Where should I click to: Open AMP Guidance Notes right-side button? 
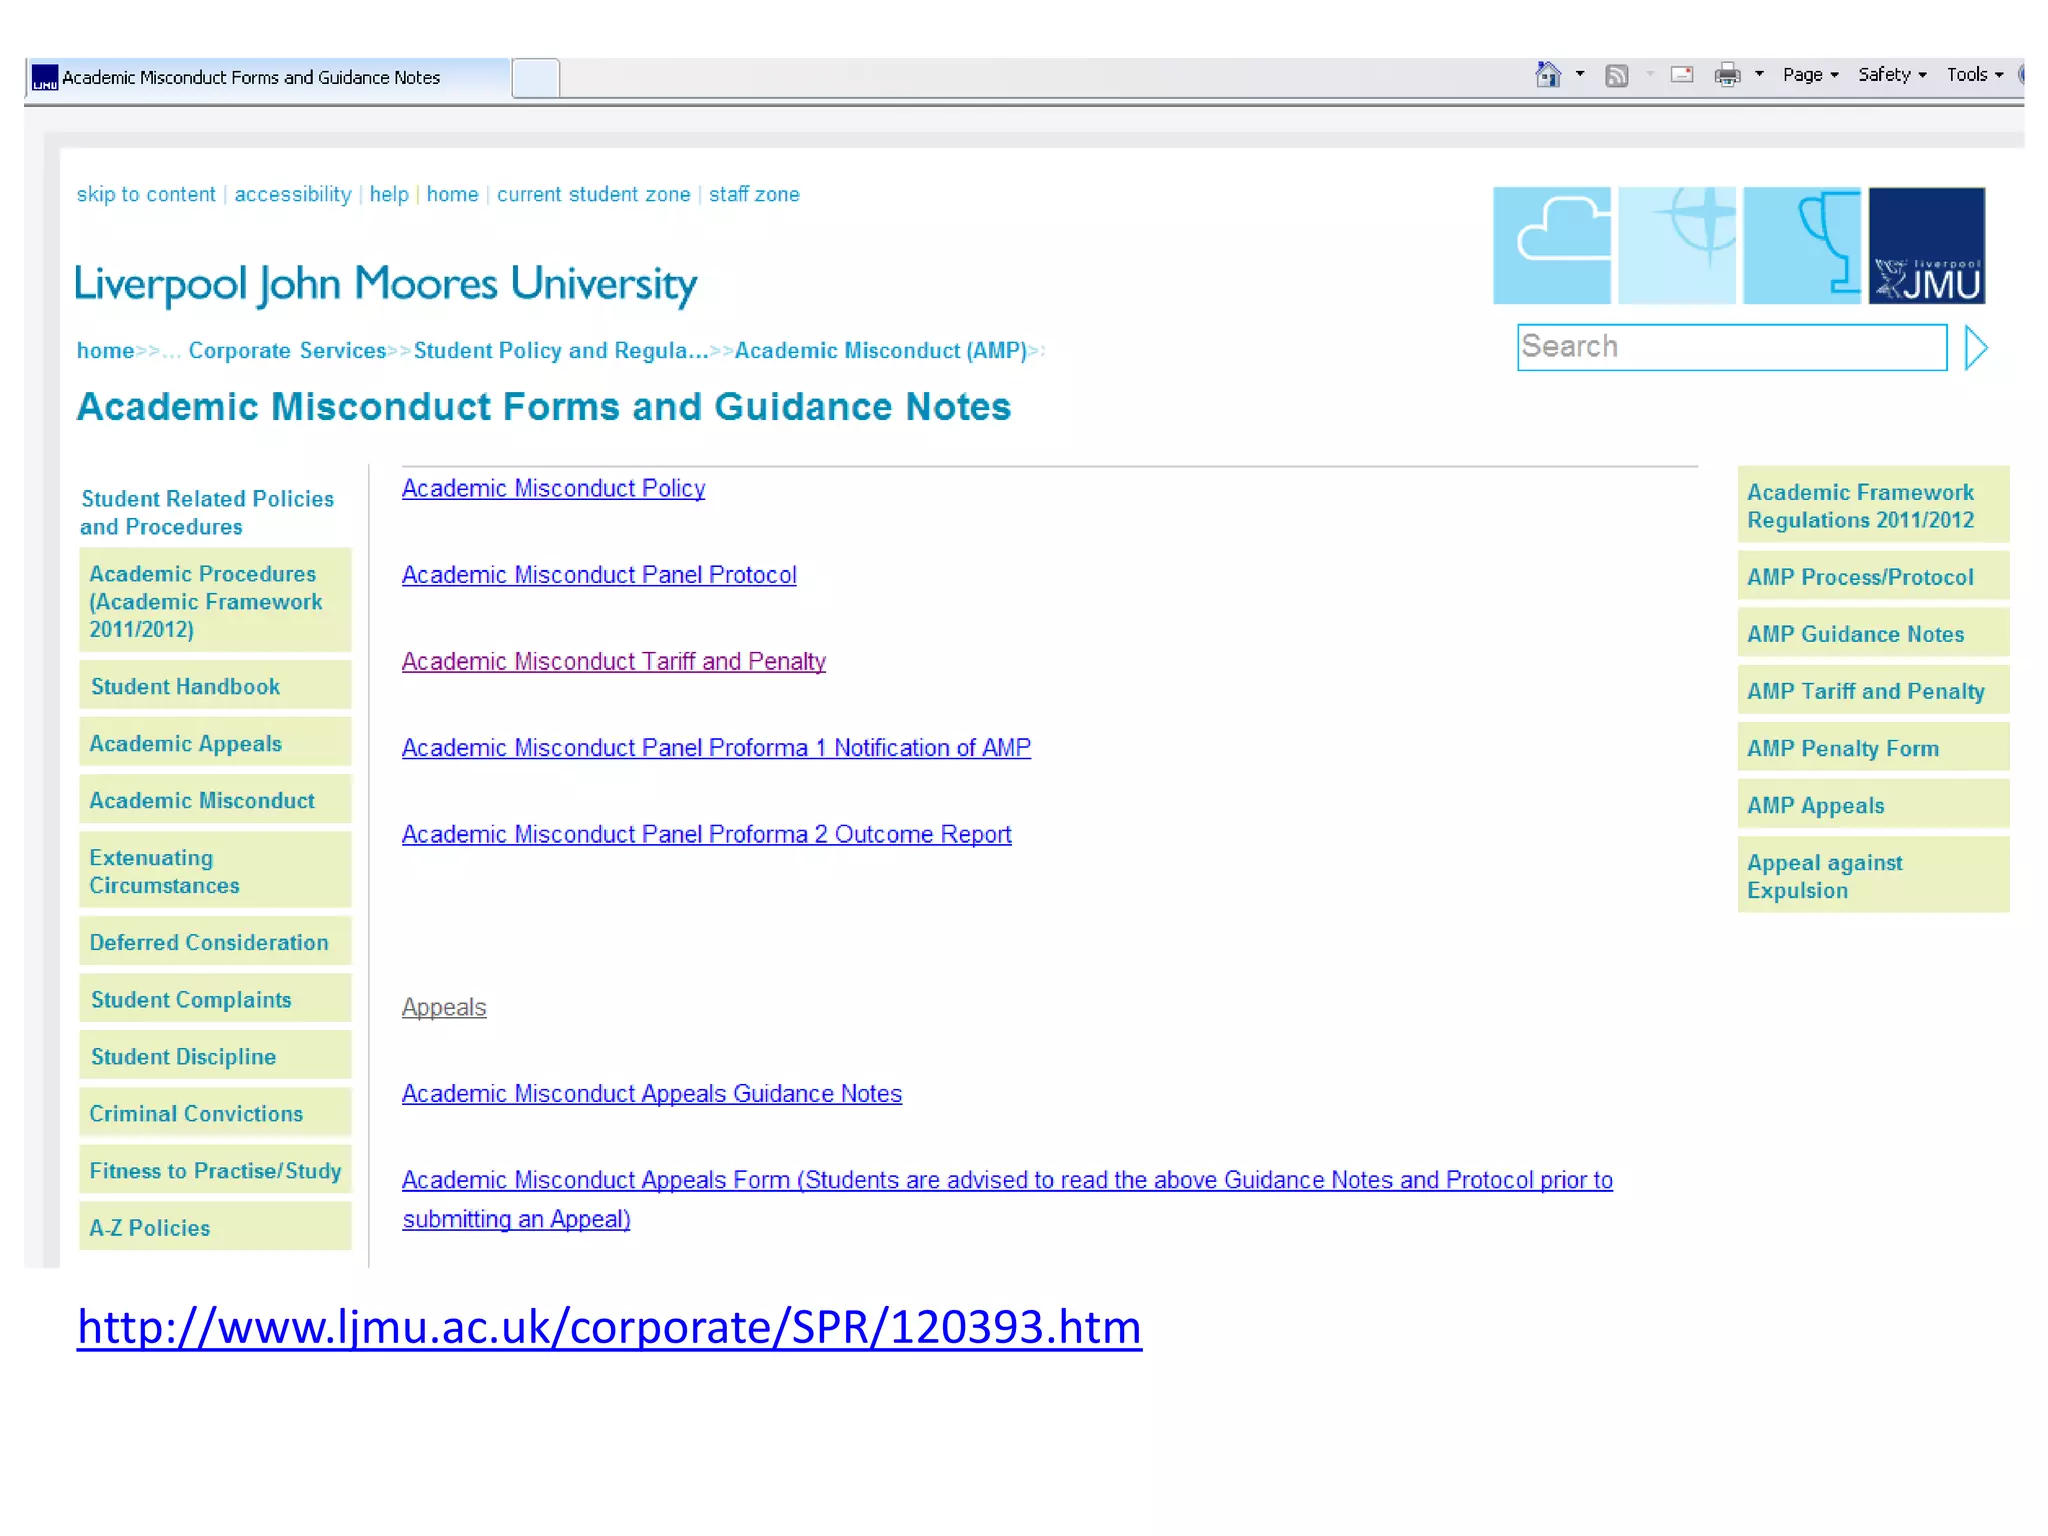(x=1873, y=634)
